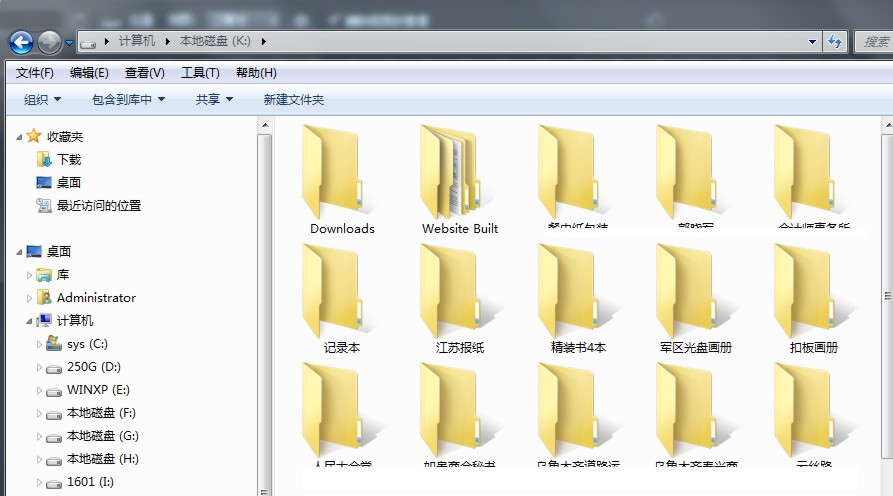
Task: Open the recent pages dropdown beside Forward
Action: point(69,43)
